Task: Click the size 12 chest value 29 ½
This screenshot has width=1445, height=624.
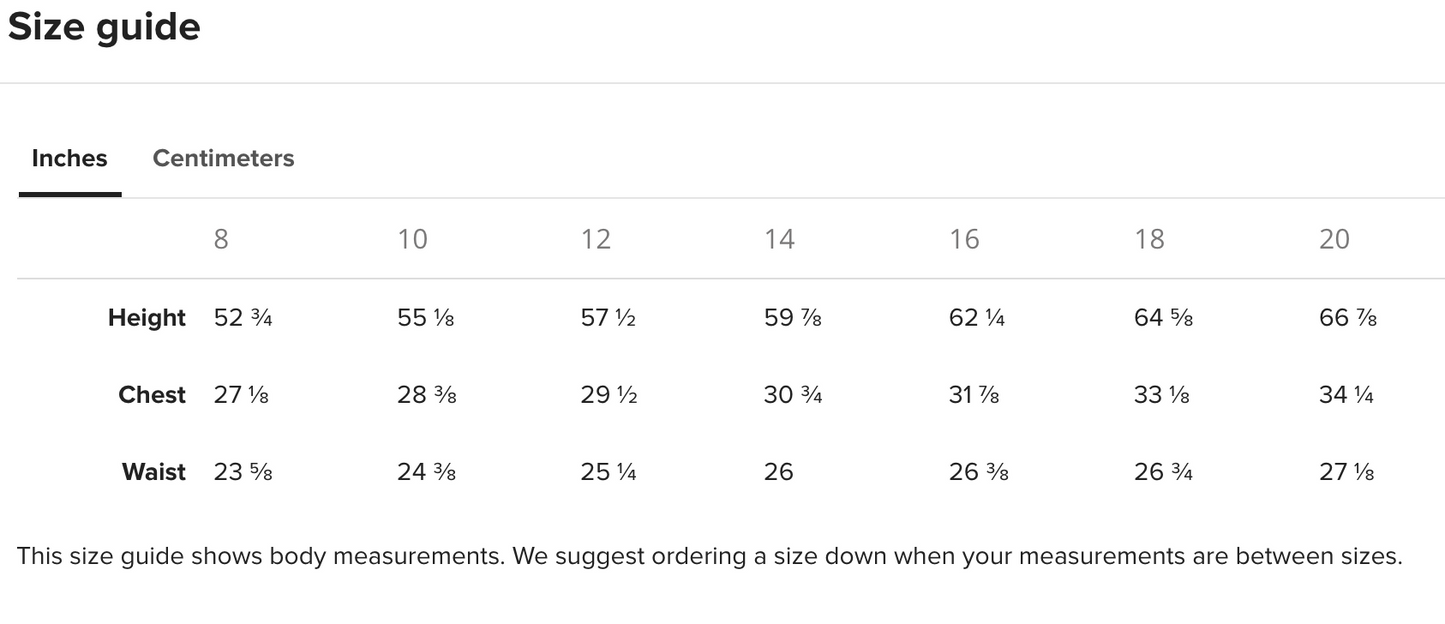Action: (x=608, y=395)
